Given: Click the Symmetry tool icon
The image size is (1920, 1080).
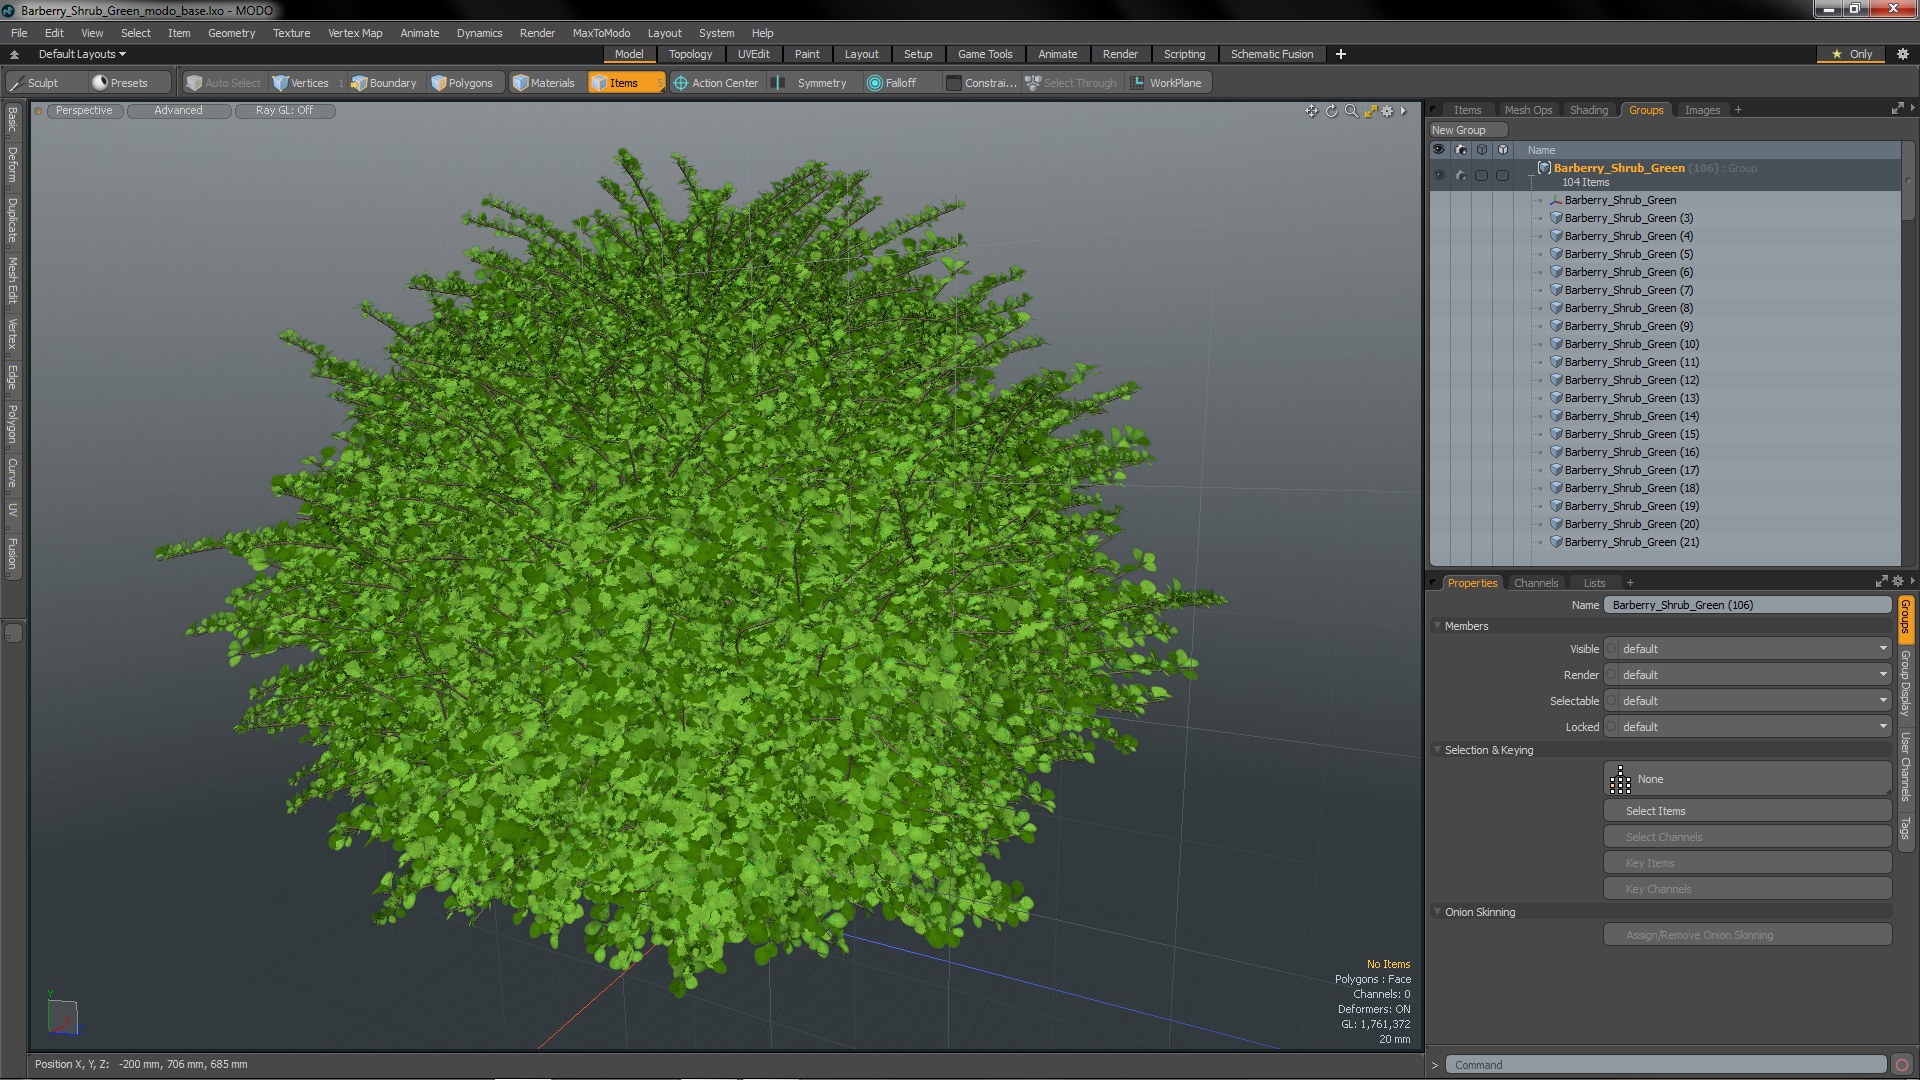Looking at the screenshot, I should (782, 83).
